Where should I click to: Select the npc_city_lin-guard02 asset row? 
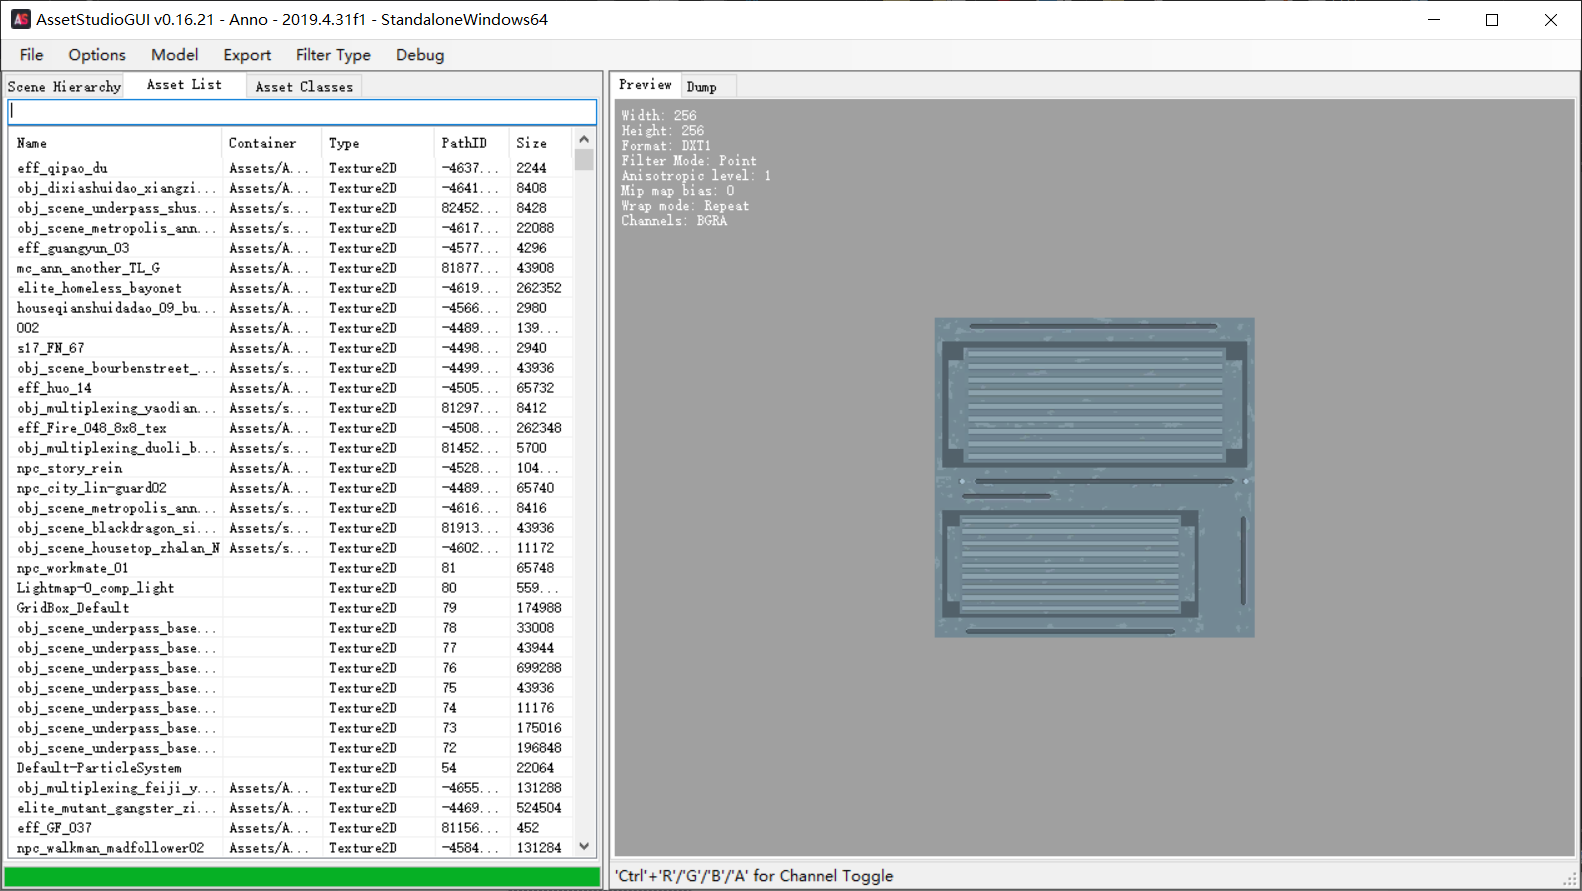point(290,488)
